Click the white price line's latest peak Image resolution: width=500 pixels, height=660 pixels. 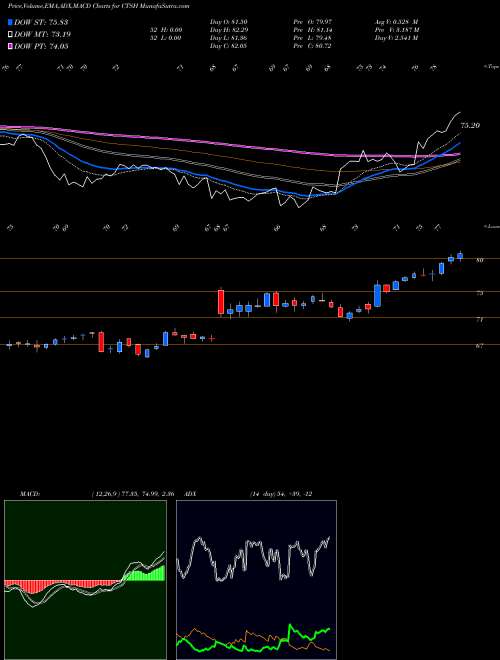click(459, 113)
